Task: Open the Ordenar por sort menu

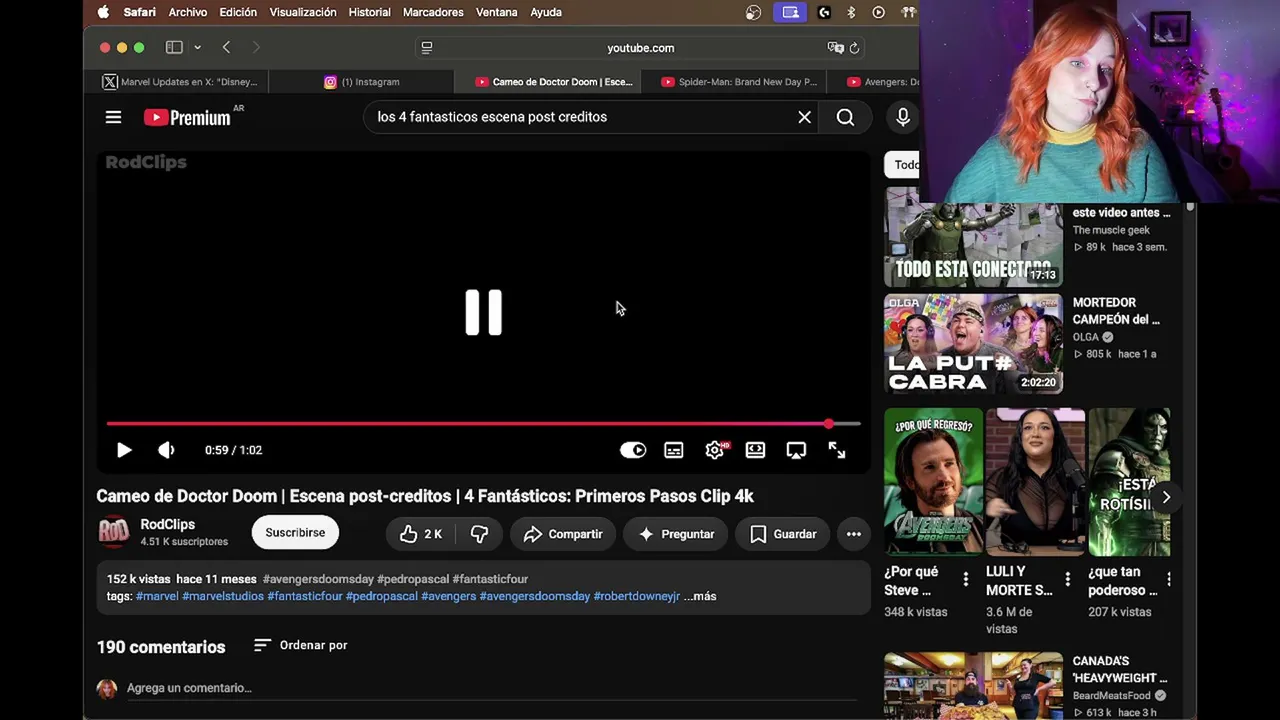Action: tap(300, 645)
